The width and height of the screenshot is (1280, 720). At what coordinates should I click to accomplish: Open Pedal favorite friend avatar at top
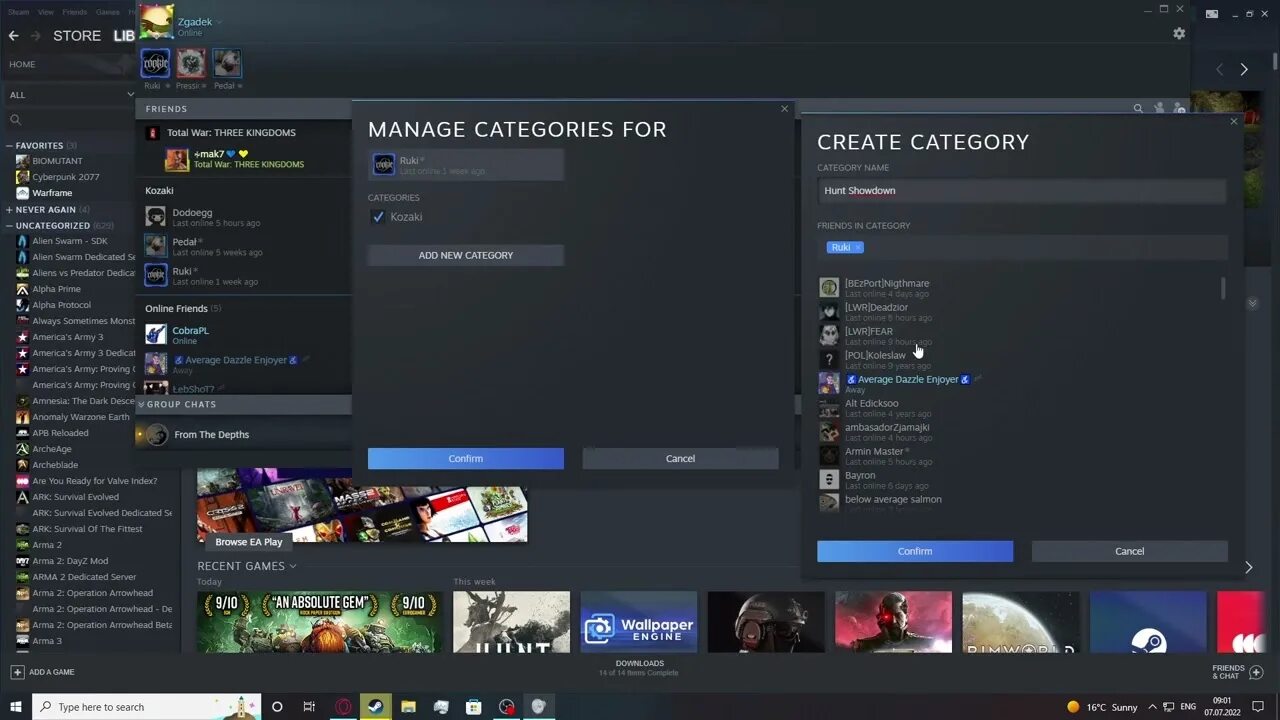pos(227,63)
